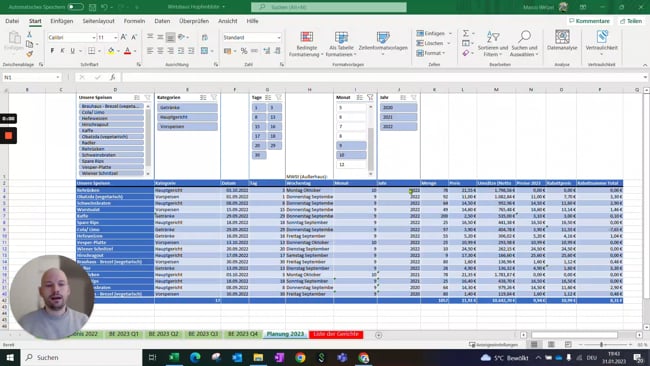Switch to the Einfügen ribbon tab
650x366 pixels.
[x=62, y=21]
